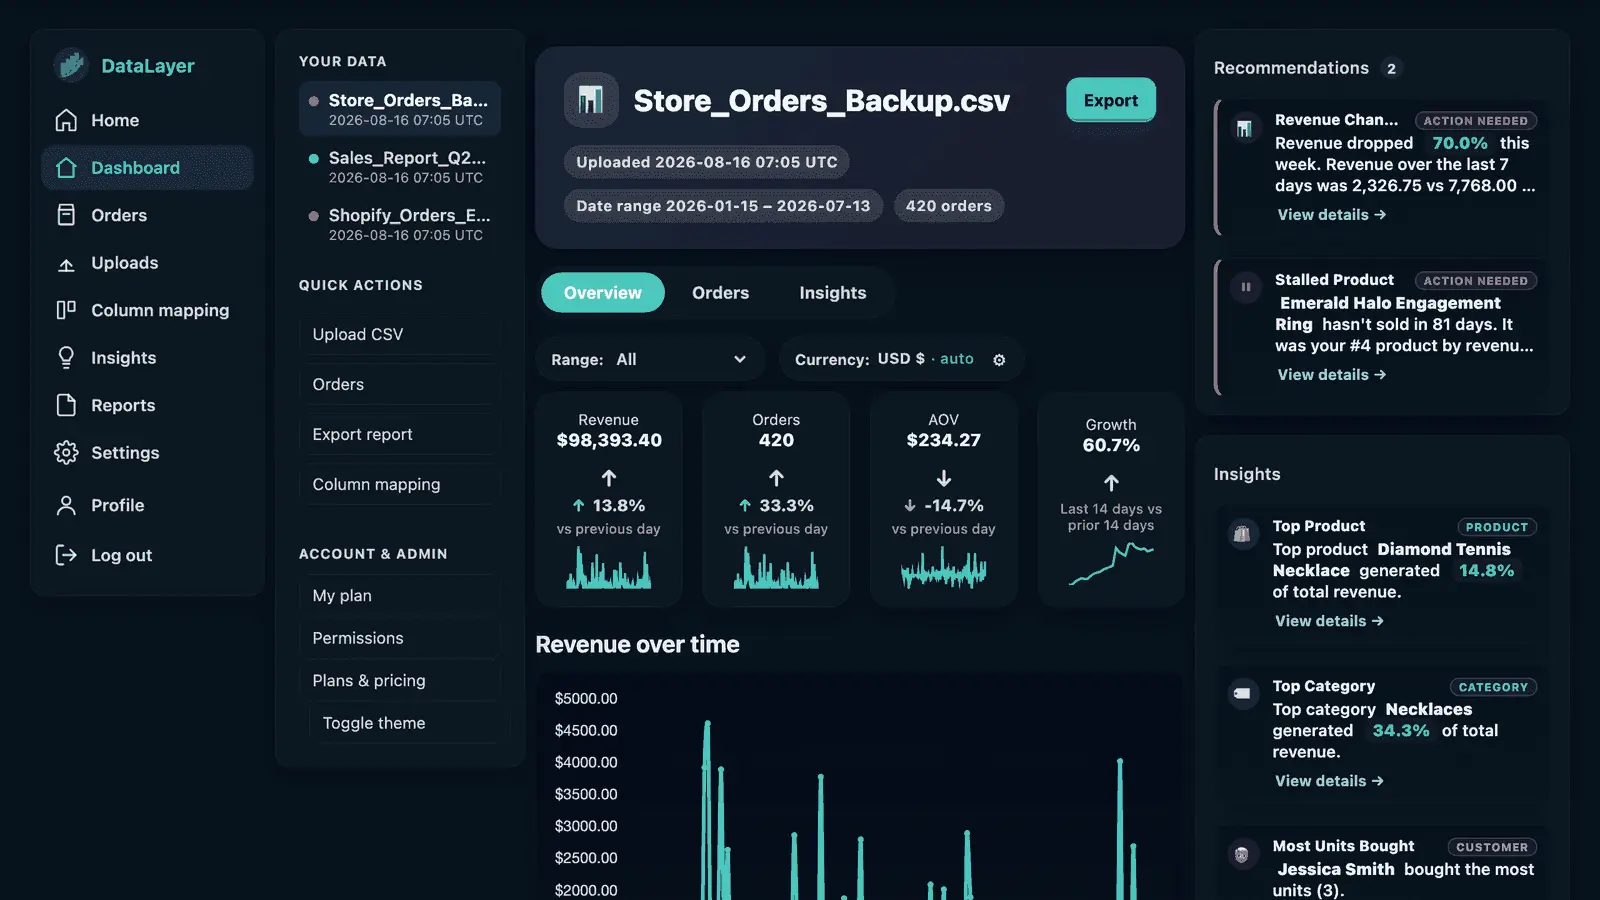Image resolution: width=1600 pixels, height=900 pixels.
Task: Click the AOV sparkline chart
Action: click(944, 570)
